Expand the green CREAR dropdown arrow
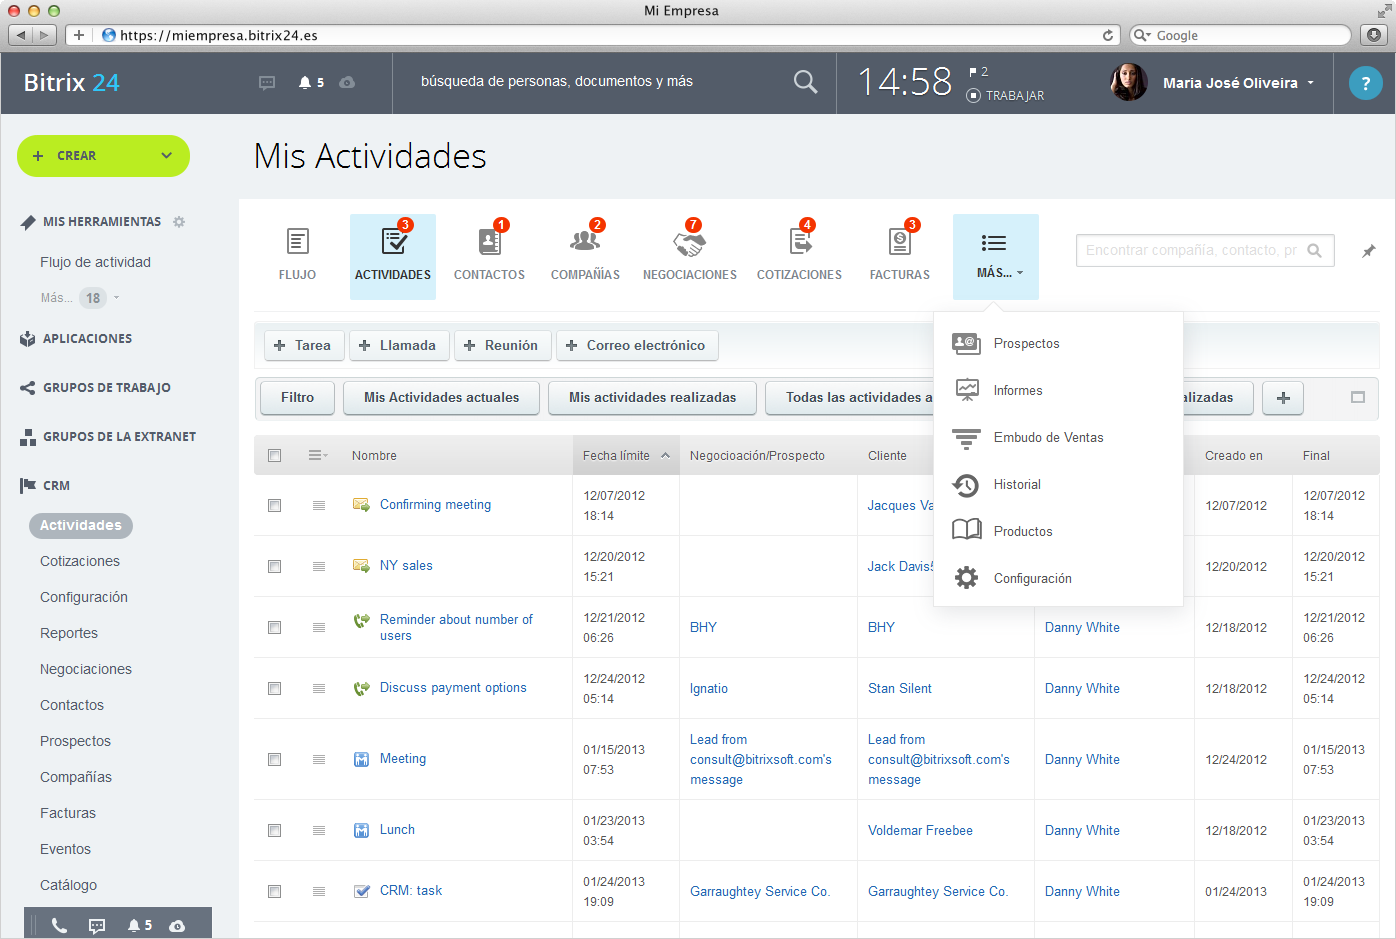 (x=166, y=156)
